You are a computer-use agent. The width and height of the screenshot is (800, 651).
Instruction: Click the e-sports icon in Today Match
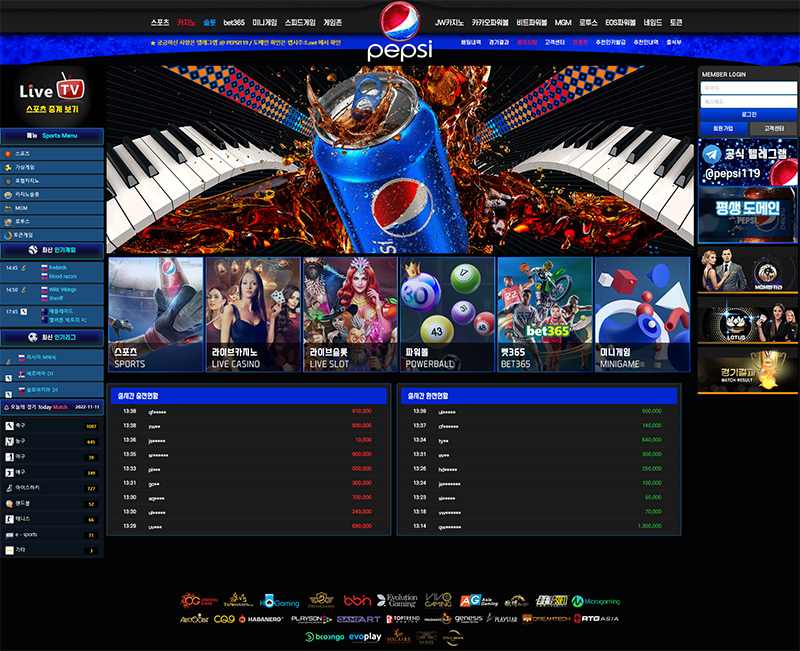(9, 535)
